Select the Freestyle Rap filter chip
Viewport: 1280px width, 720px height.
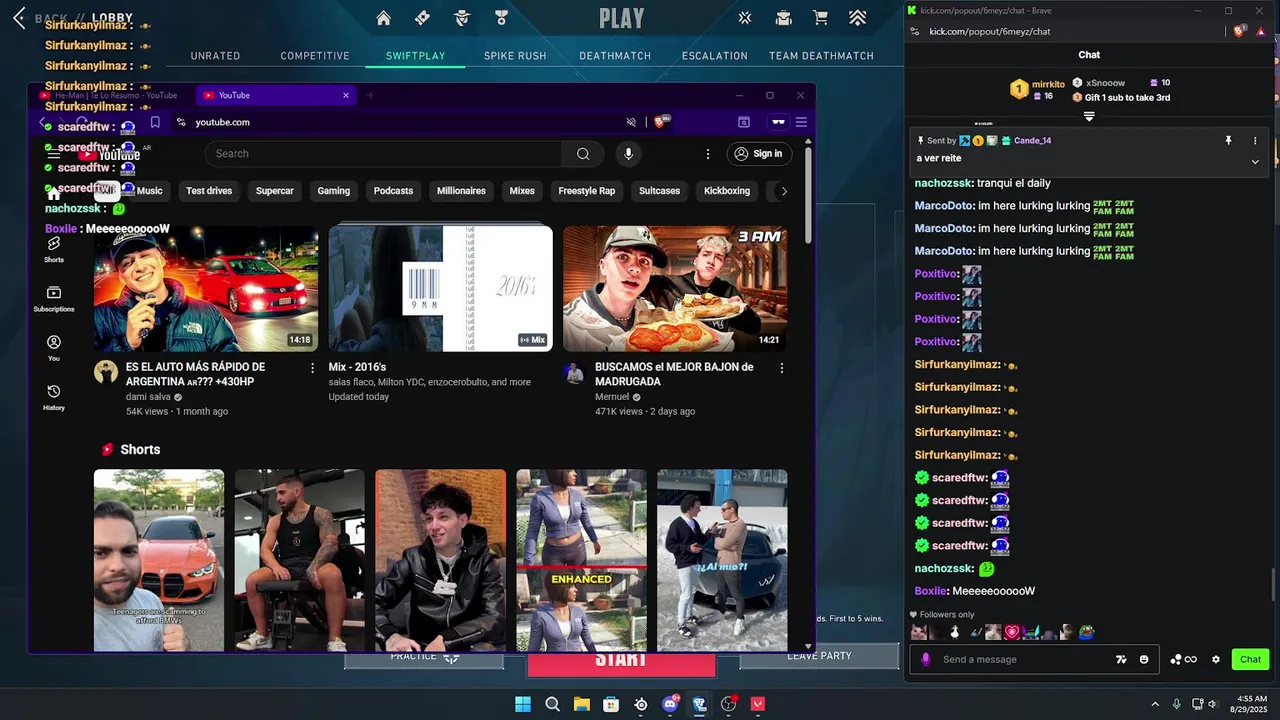[587, 191]
